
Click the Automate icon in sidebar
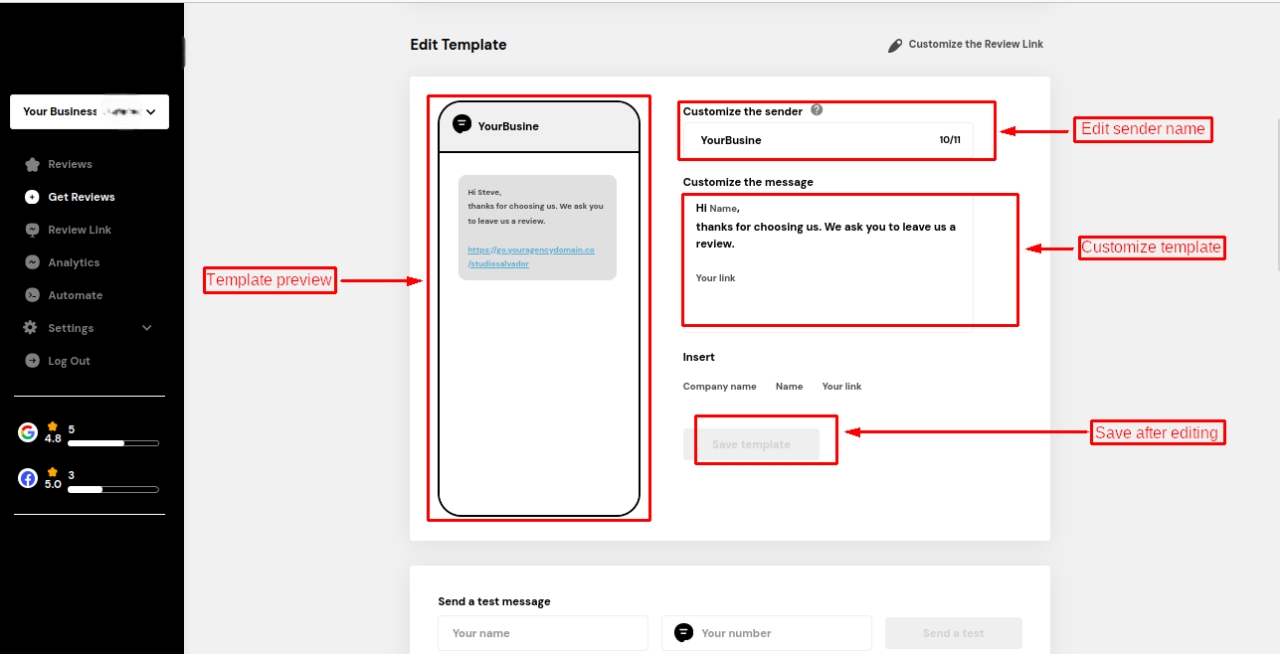pos(32,296)
